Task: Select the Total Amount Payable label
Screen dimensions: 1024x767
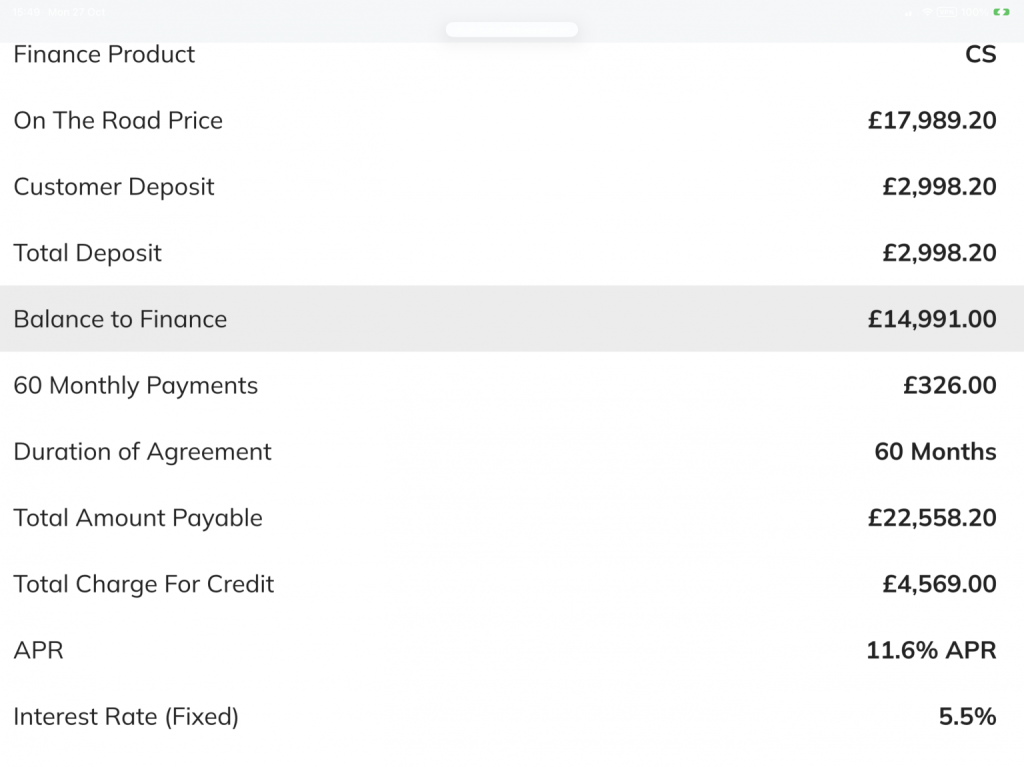Action: (138, 518)
